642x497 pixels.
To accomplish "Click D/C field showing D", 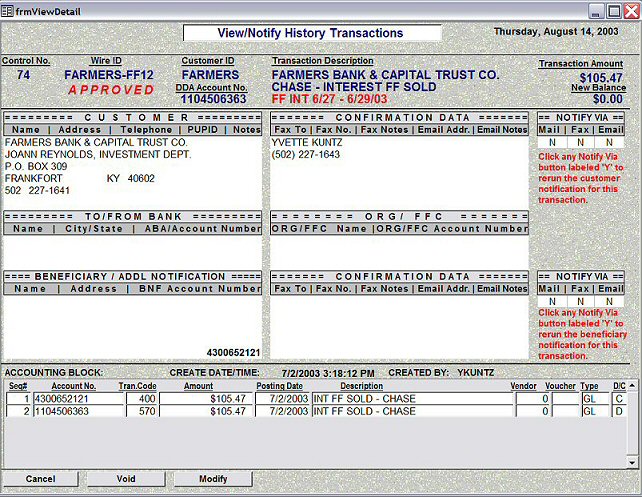I will [x=619, y=411].
